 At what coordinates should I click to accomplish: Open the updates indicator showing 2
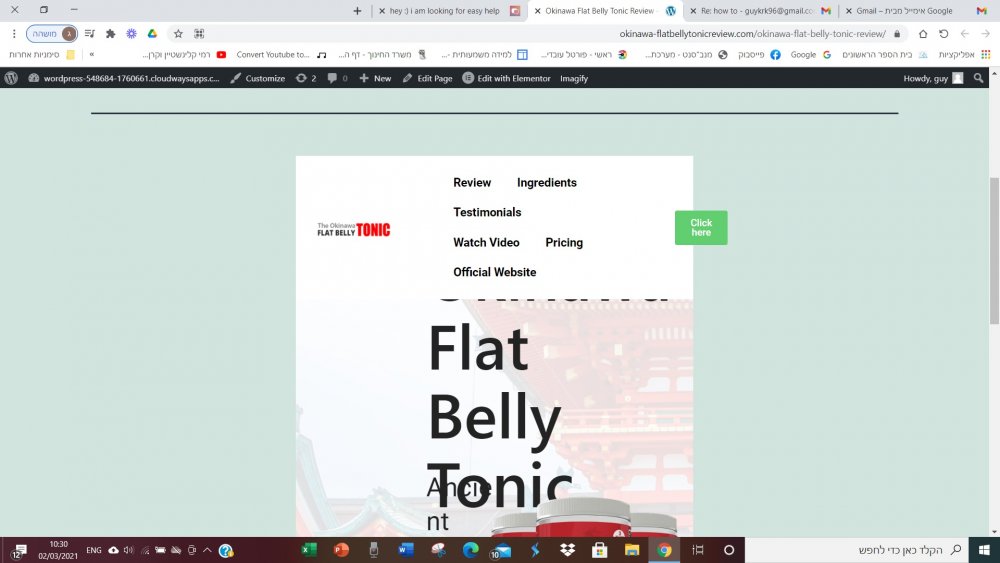click(306, 78)
